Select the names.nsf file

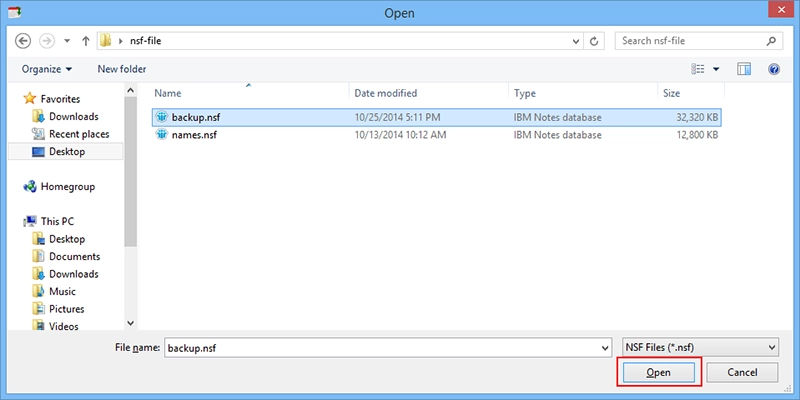tap(437, 135)
